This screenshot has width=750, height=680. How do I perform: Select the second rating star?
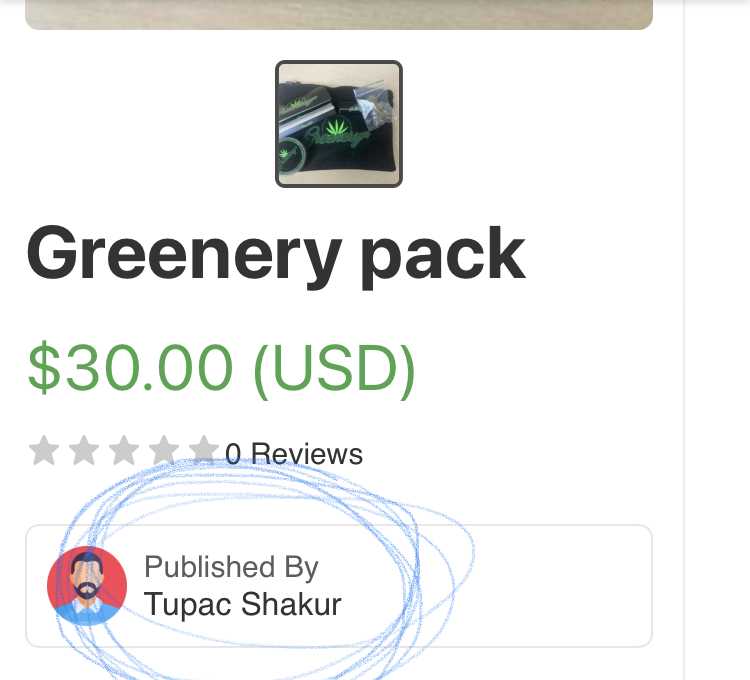[84, 450]
